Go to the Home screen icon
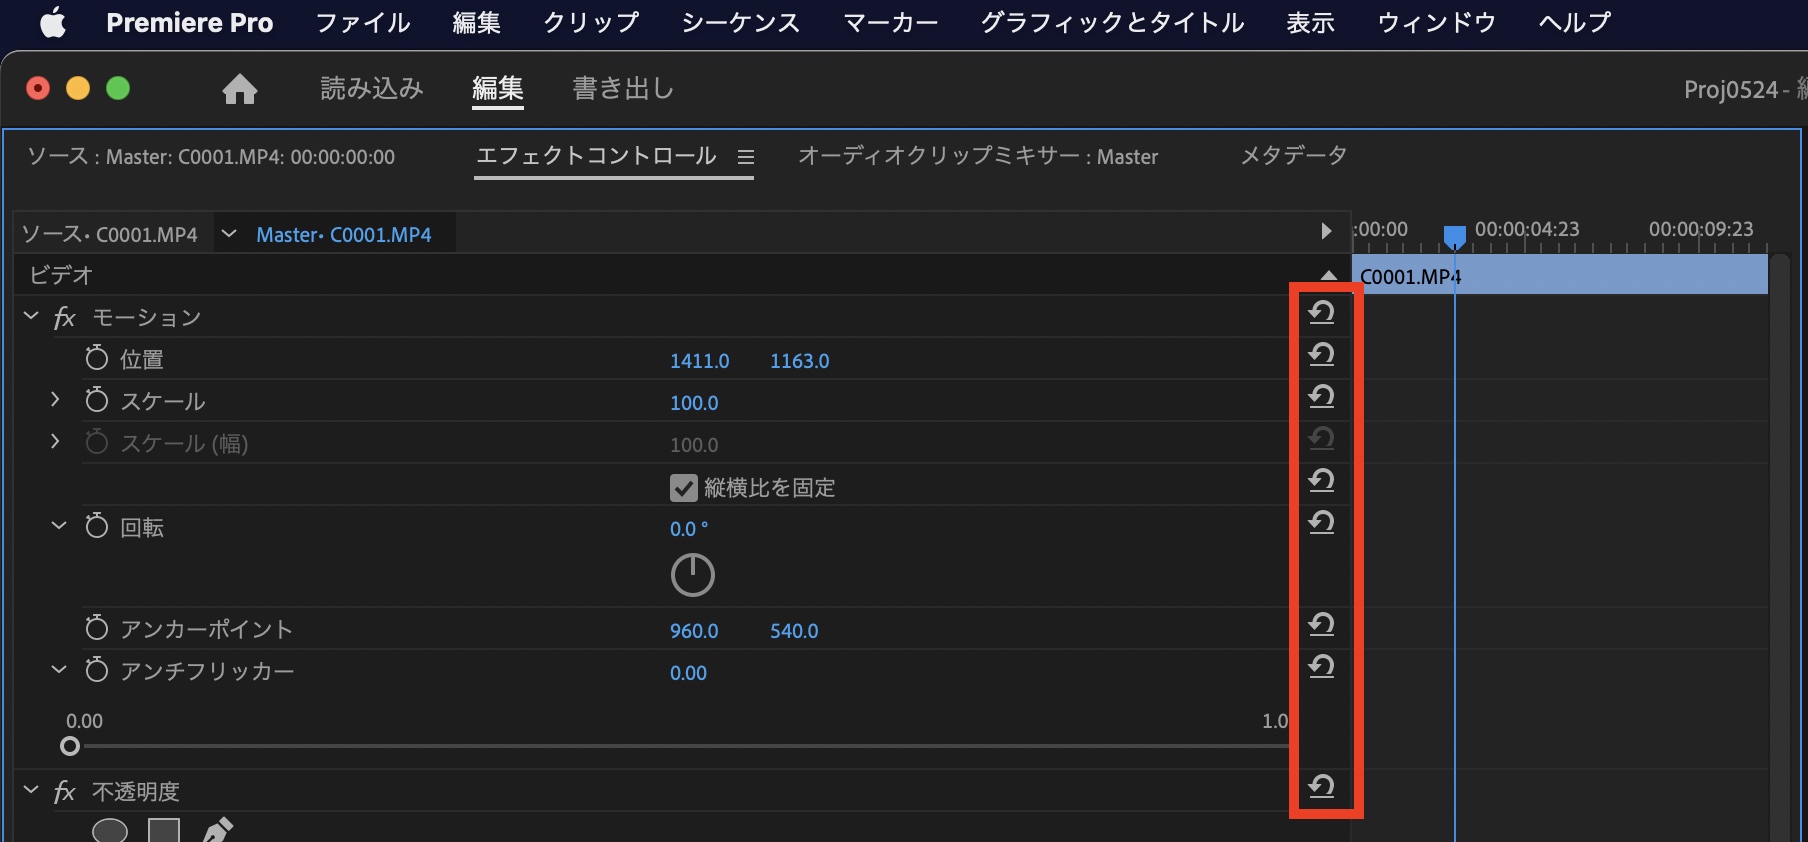This screenshot has height=842, width=1808. (240, 89)
